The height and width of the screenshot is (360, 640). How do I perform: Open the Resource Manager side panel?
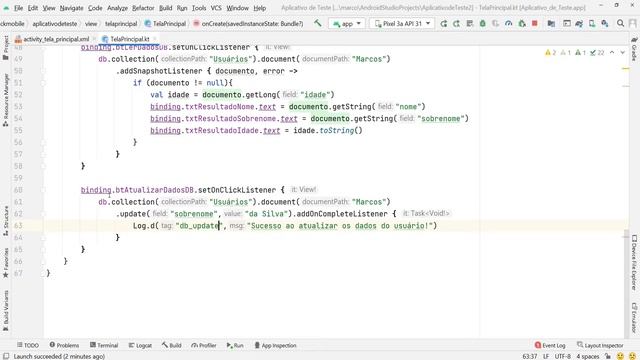[6, 100]
